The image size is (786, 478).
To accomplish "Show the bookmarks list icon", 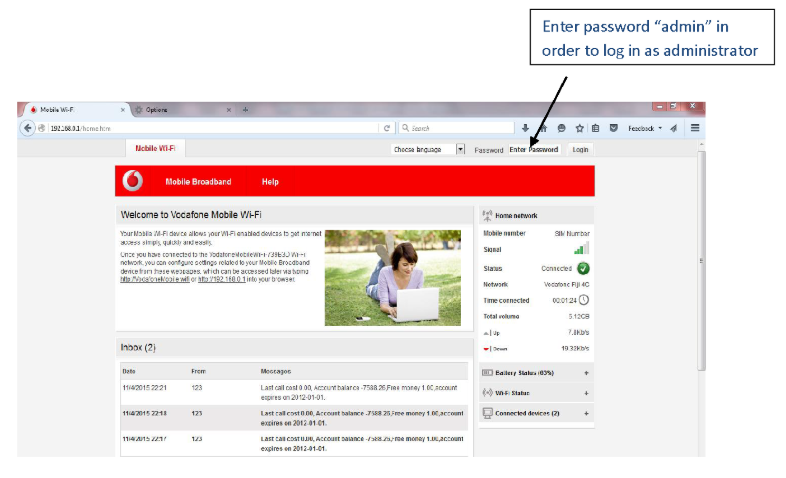I will tap(596, 128).
